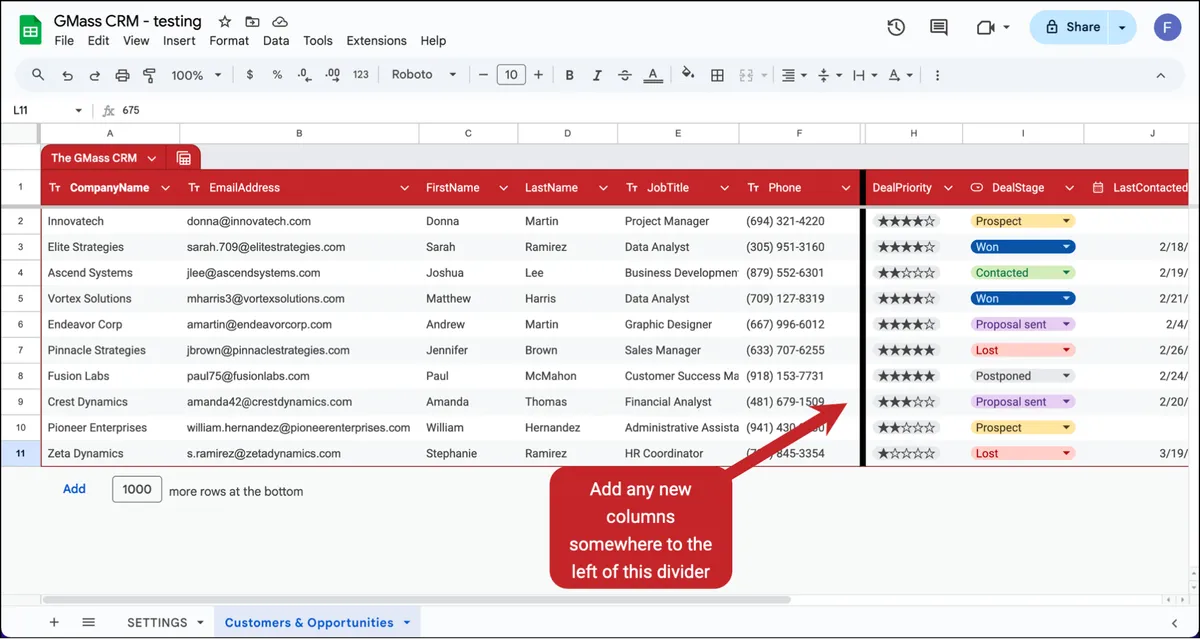Format as percent icon

pos(277,75)
